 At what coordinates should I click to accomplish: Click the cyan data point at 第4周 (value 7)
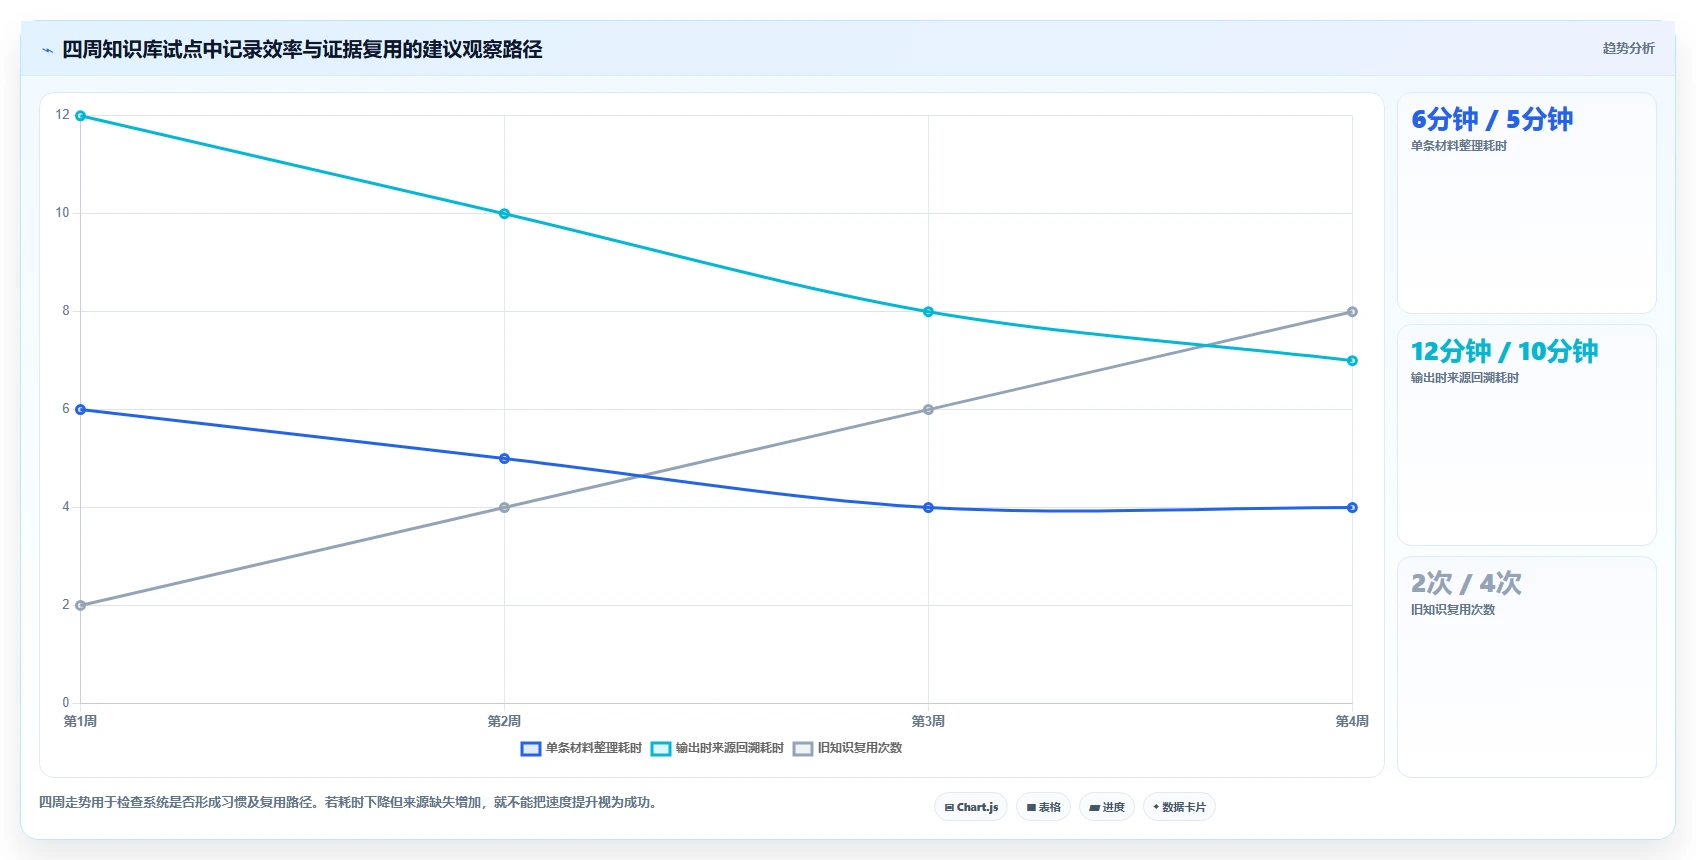pos(1352,361)
